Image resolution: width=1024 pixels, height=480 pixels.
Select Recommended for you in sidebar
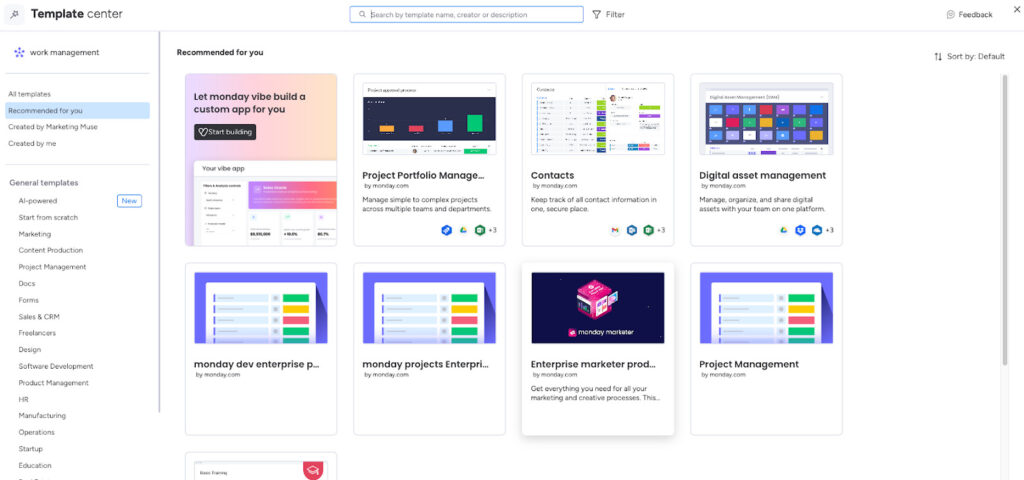[78, 110]
